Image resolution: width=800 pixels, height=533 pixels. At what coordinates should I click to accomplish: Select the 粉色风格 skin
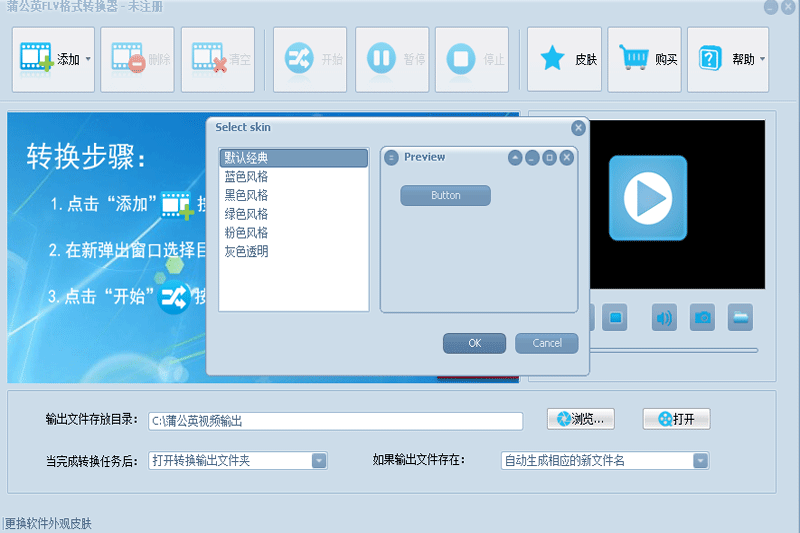294,233
